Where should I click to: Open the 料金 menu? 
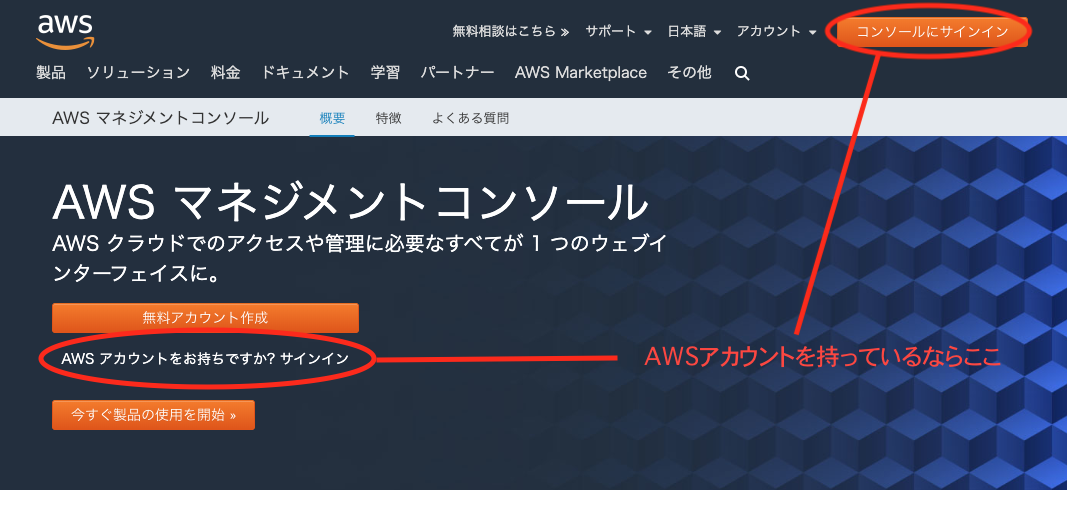point(225,73)
